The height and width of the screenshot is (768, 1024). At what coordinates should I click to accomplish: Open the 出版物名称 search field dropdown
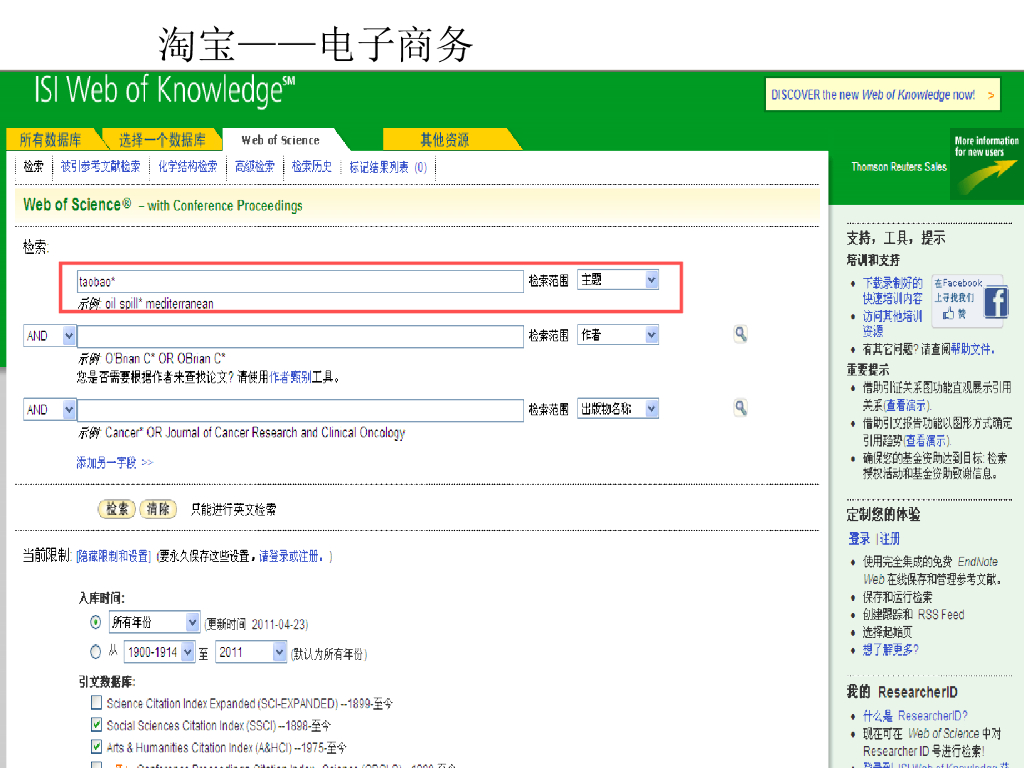point(618,409)
